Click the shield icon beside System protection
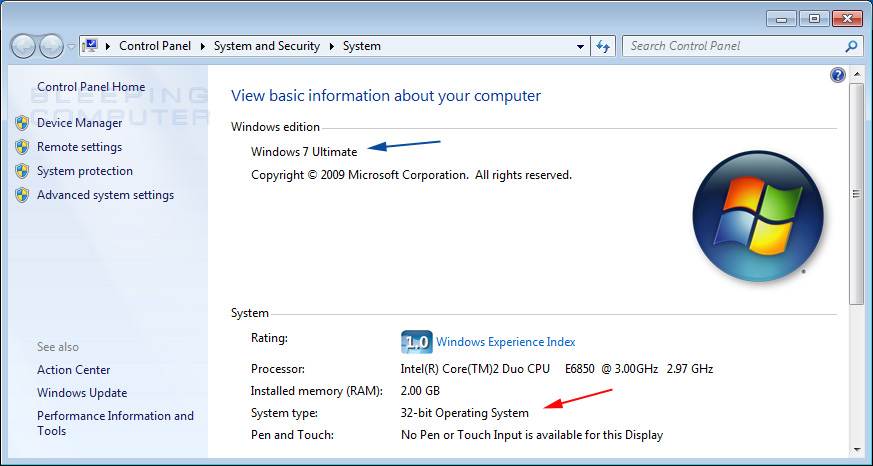Screen dimensions: 873x466 [22, 171]
